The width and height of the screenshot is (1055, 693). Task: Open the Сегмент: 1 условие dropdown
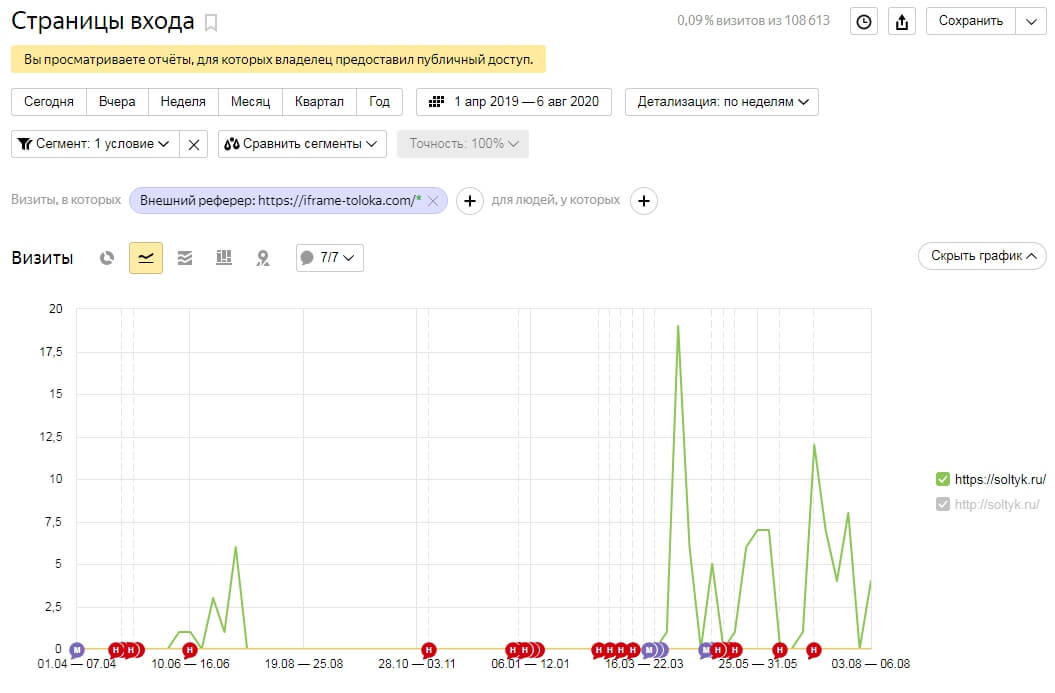(x=96, y=144)
